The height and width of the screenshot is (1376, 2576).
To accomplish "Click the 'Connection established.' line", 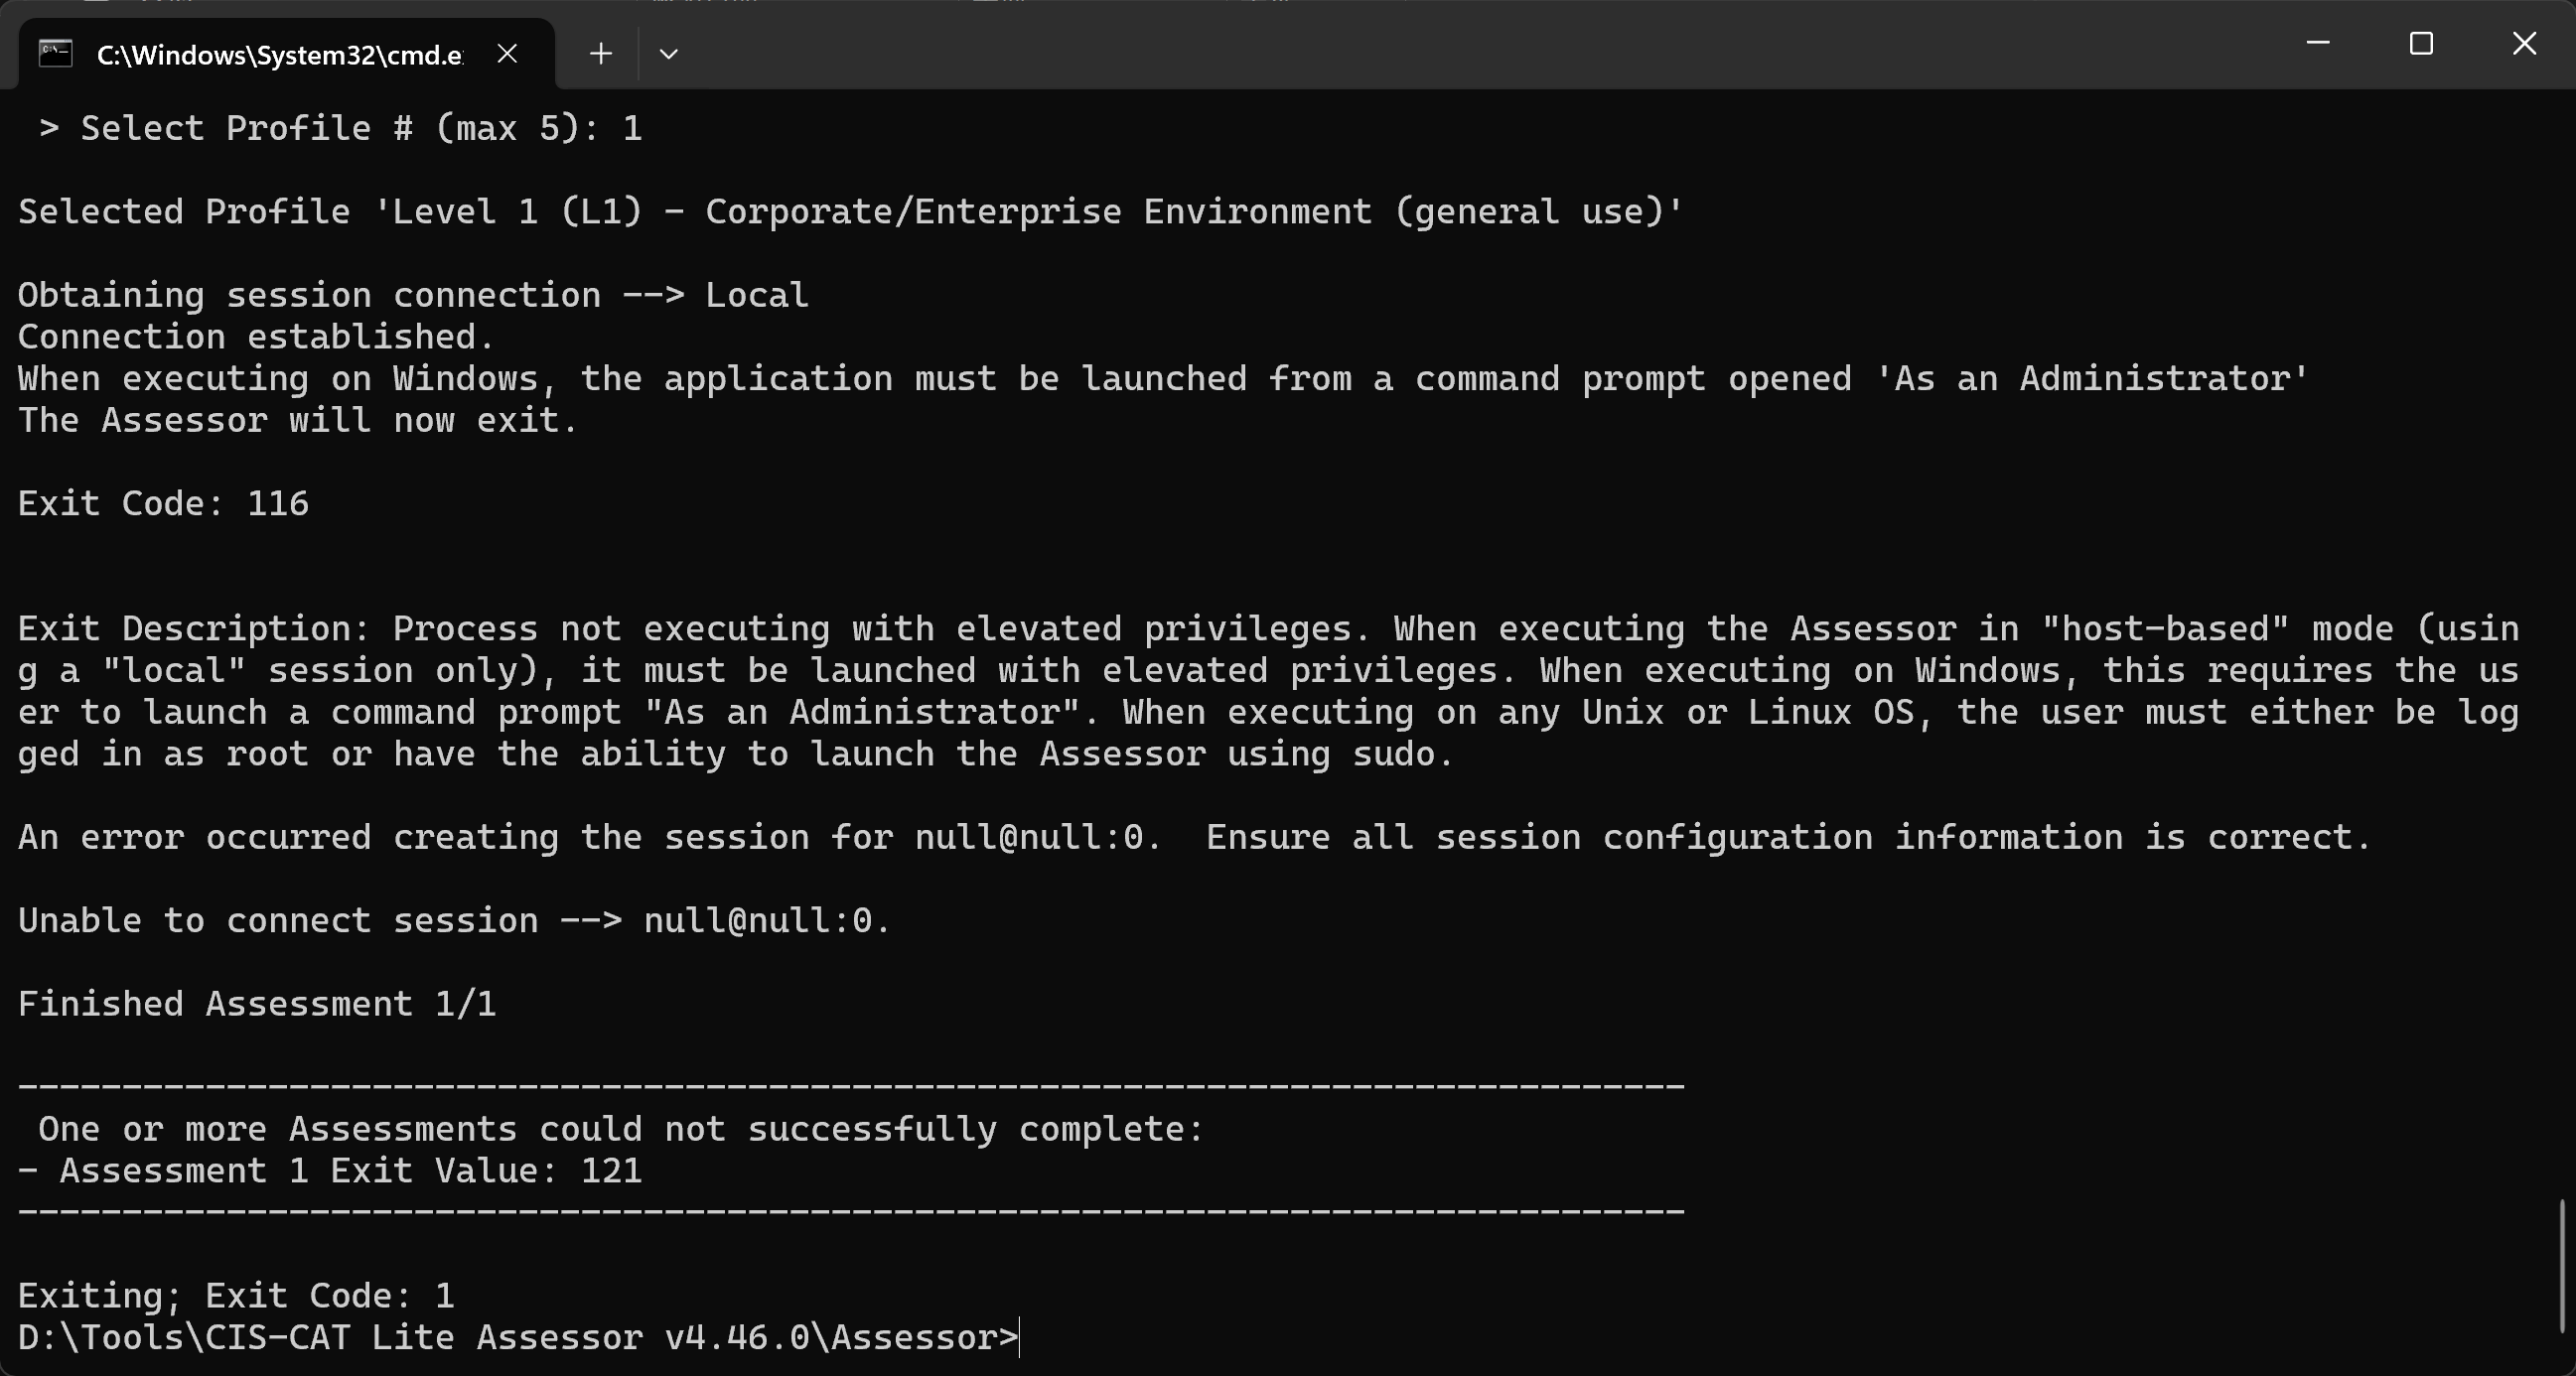I will pyautogui.click(x=256, y=336).
